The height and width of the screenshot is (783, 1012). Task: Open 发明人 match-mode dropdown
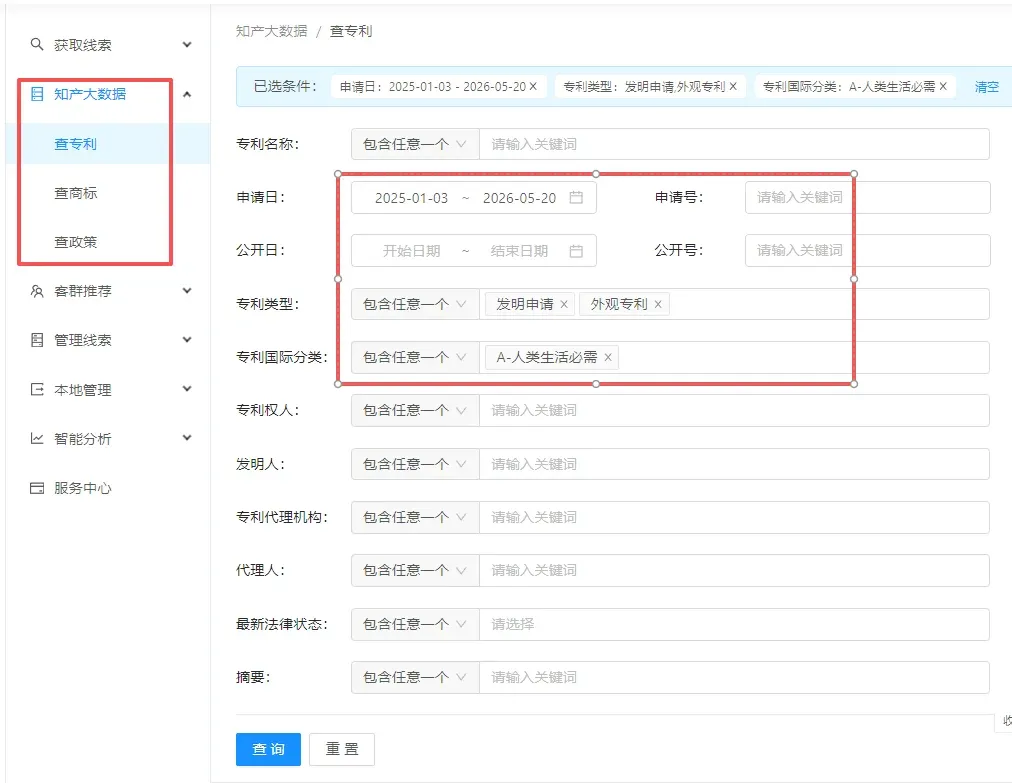[415, 464]
